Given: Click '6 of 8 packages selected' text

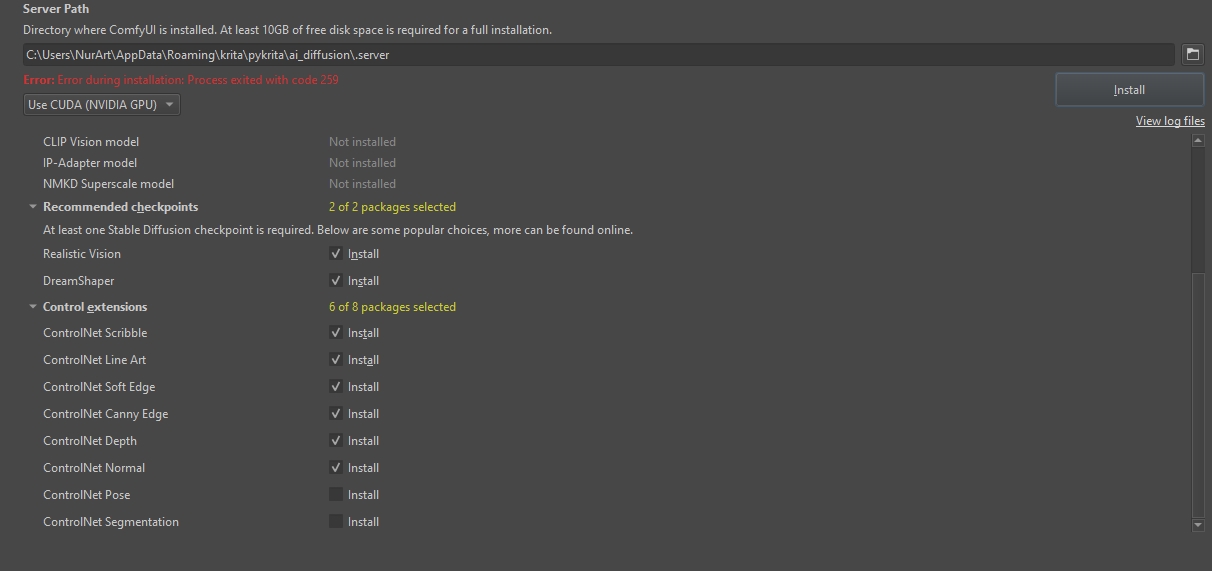Looking at the screenshot, I should pyautogui.click(x=392, y=307).
